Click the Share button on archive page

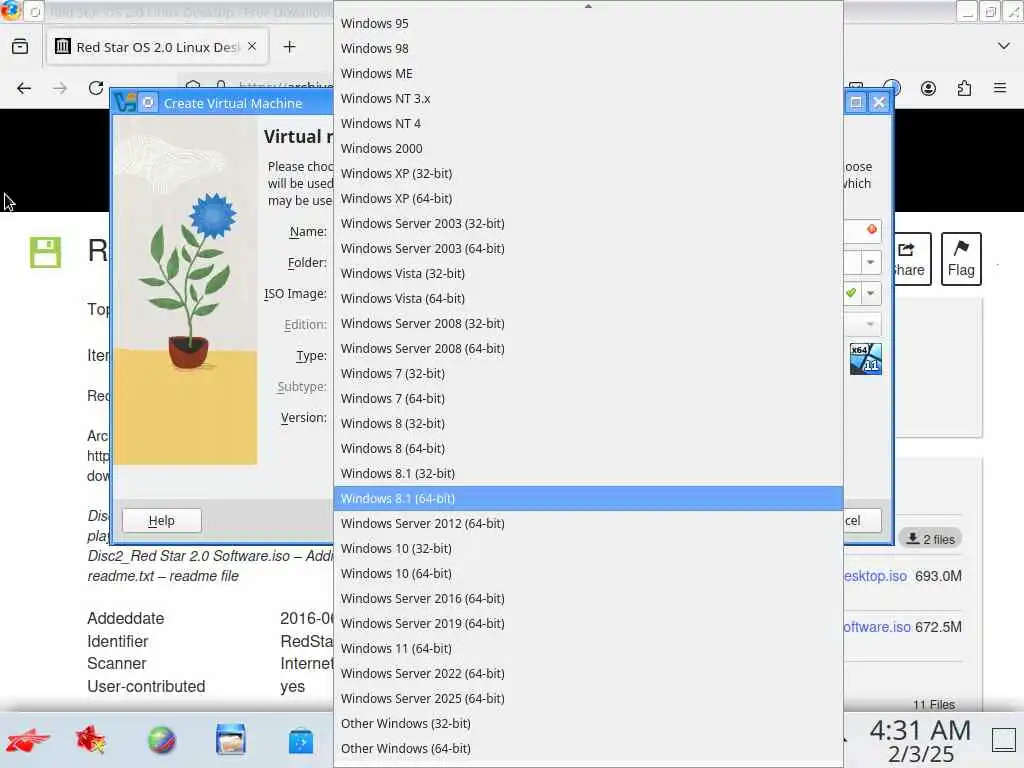(x=910, y=259)
